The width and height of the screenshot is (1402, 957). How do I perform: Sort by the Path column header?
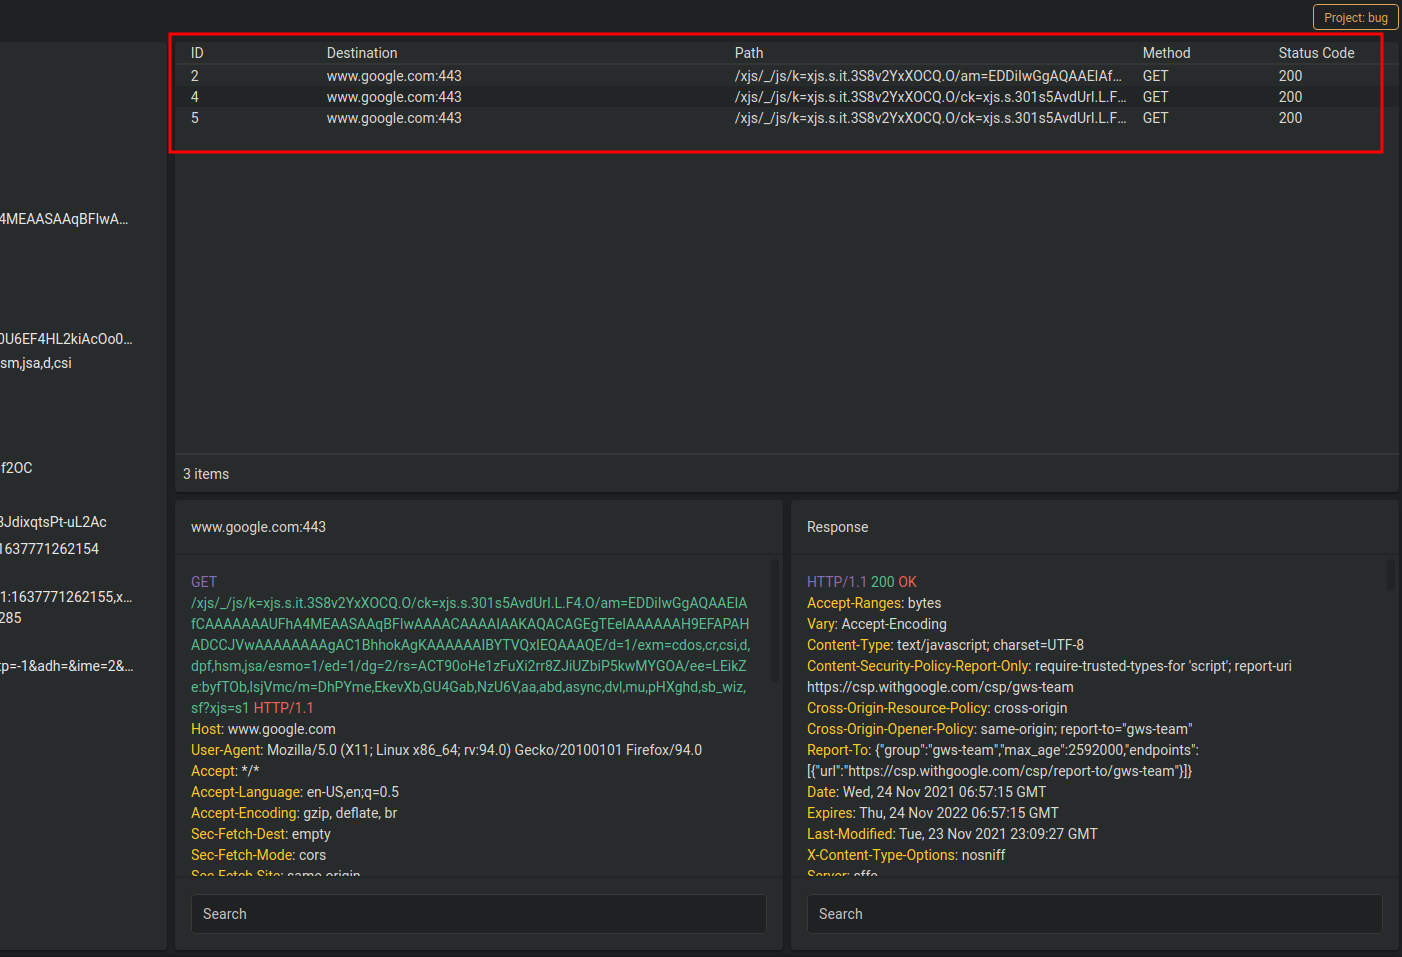tap(748, 52)
